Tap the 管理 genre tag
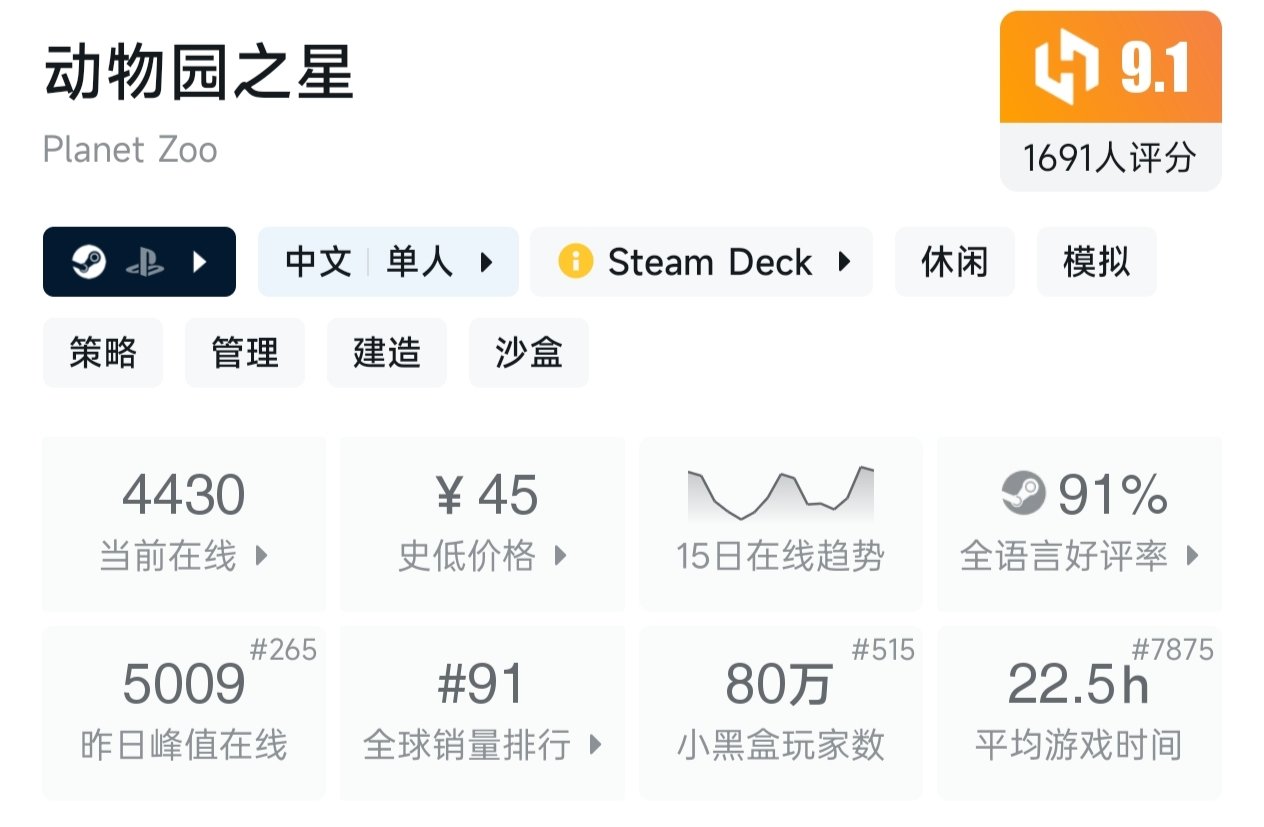 245,353
